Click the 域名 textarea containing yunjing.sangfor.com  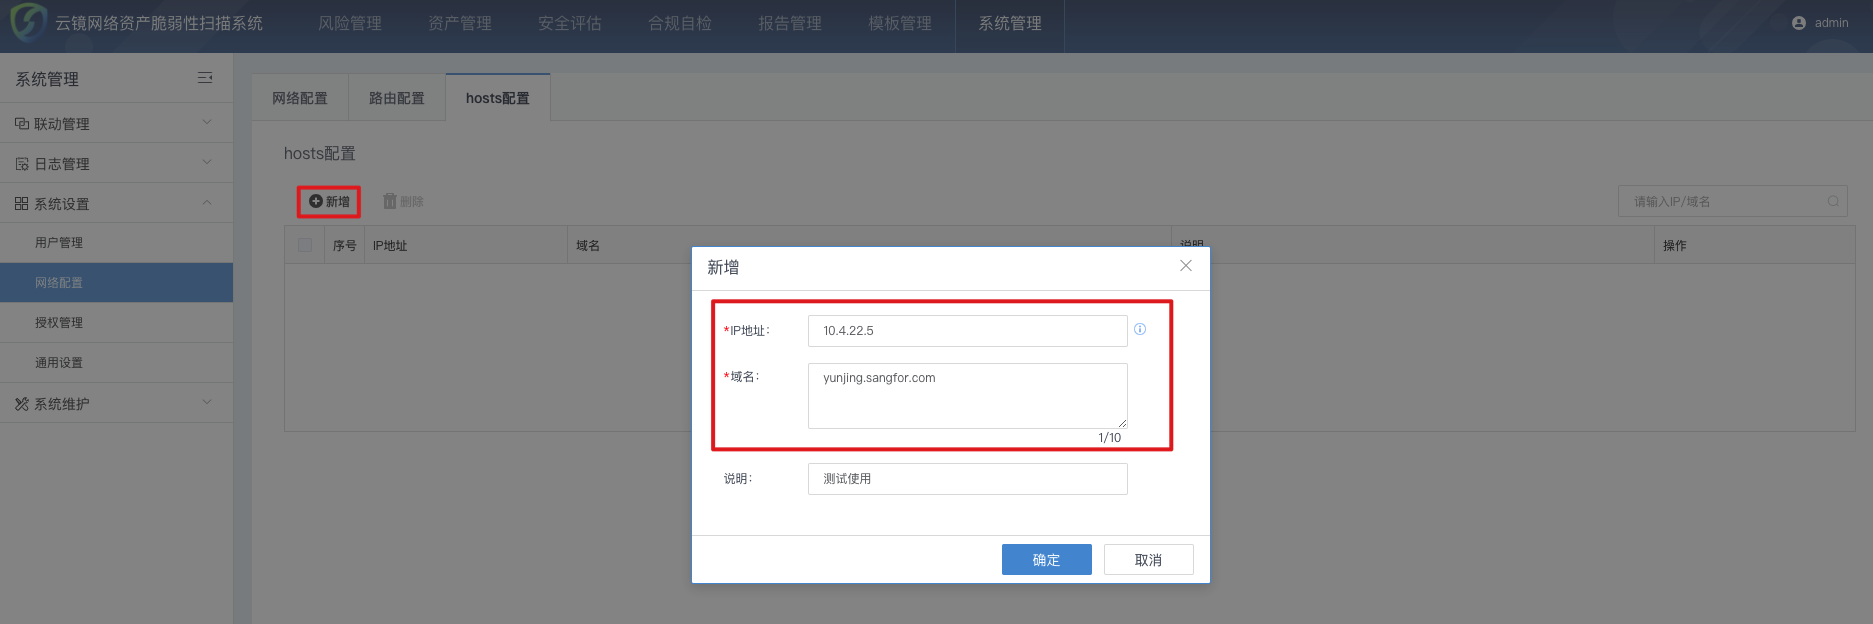point(968,396)
